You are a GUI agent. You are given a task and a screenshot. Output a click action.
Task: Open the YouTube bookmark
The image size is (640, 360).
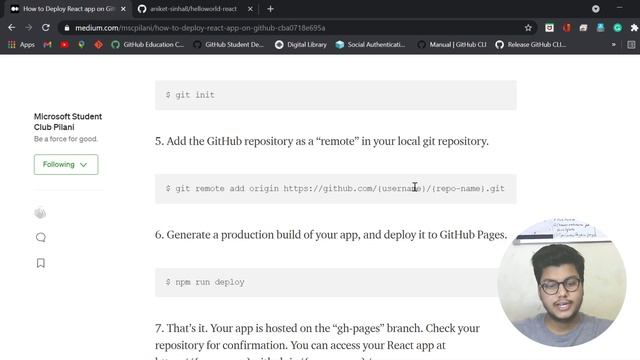64,44
